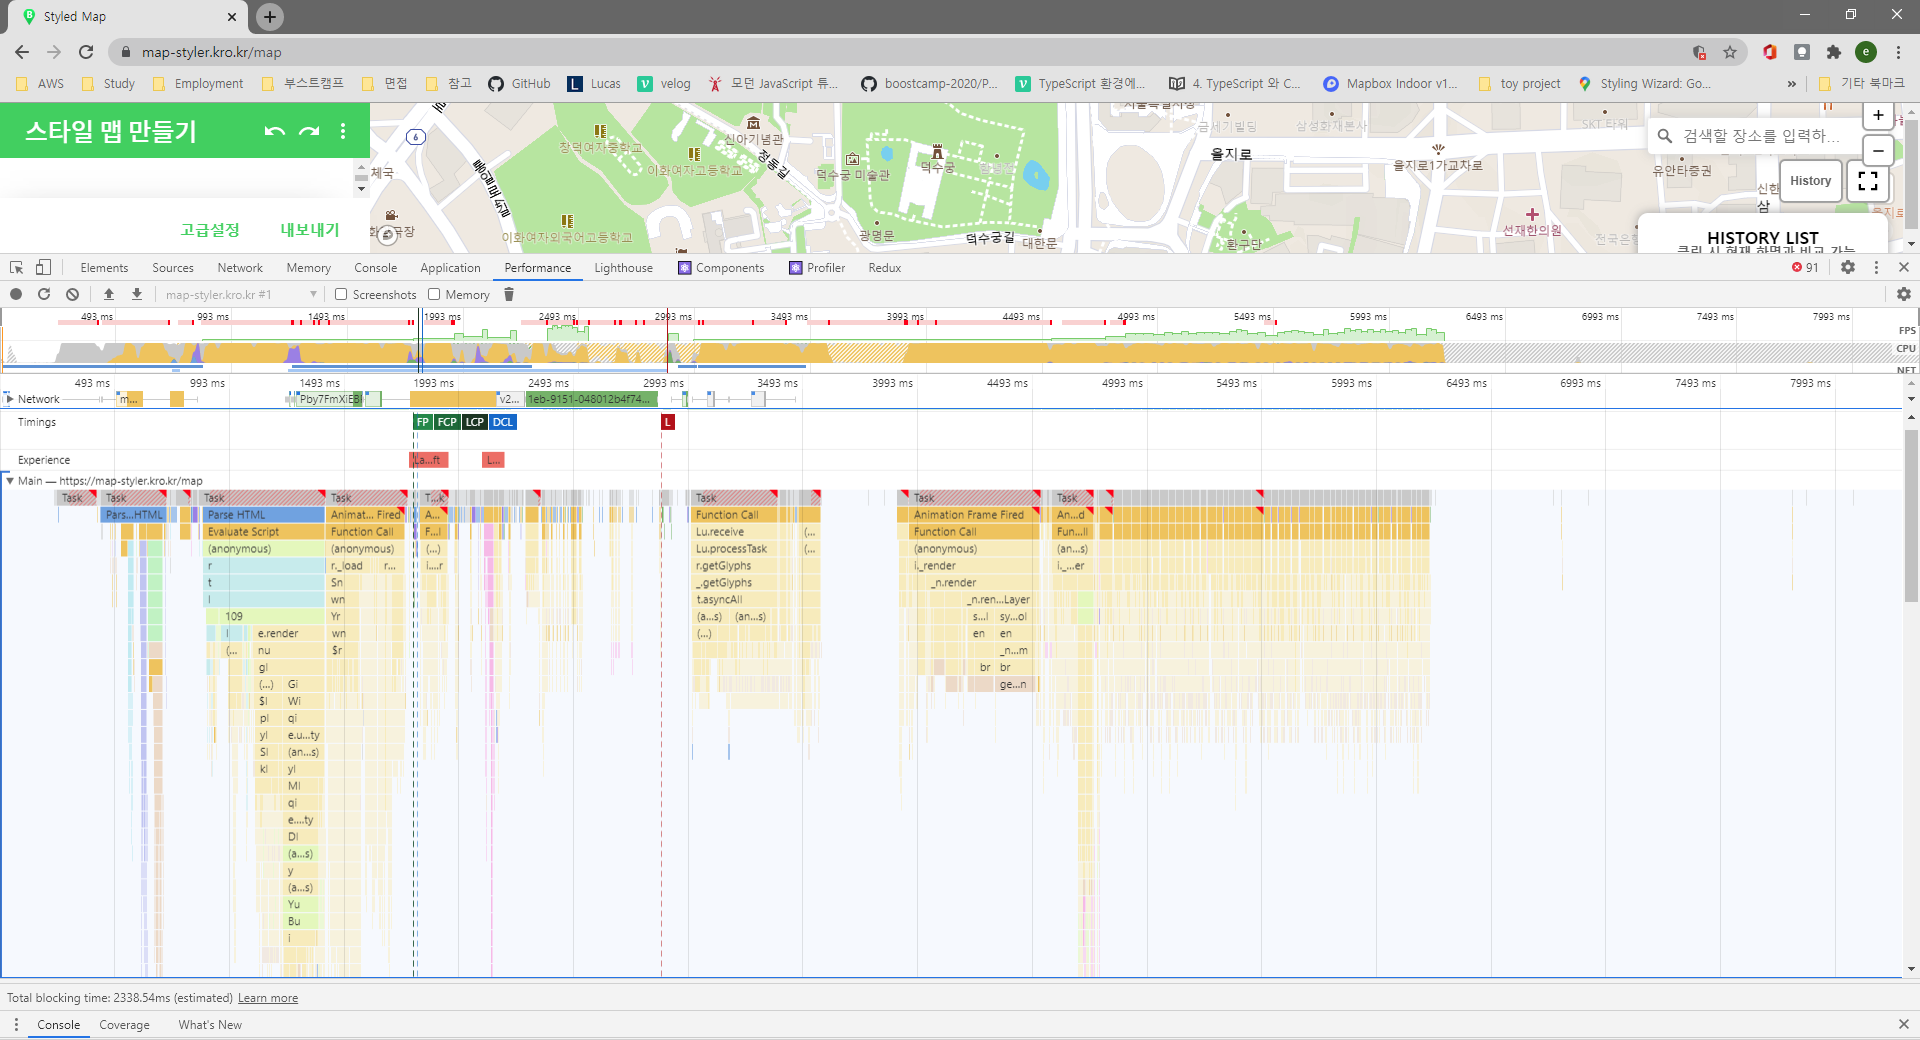Viewport: 1920px width, 1040px height.
Task: Zoom out on the map
Action: pos(1878,151)
